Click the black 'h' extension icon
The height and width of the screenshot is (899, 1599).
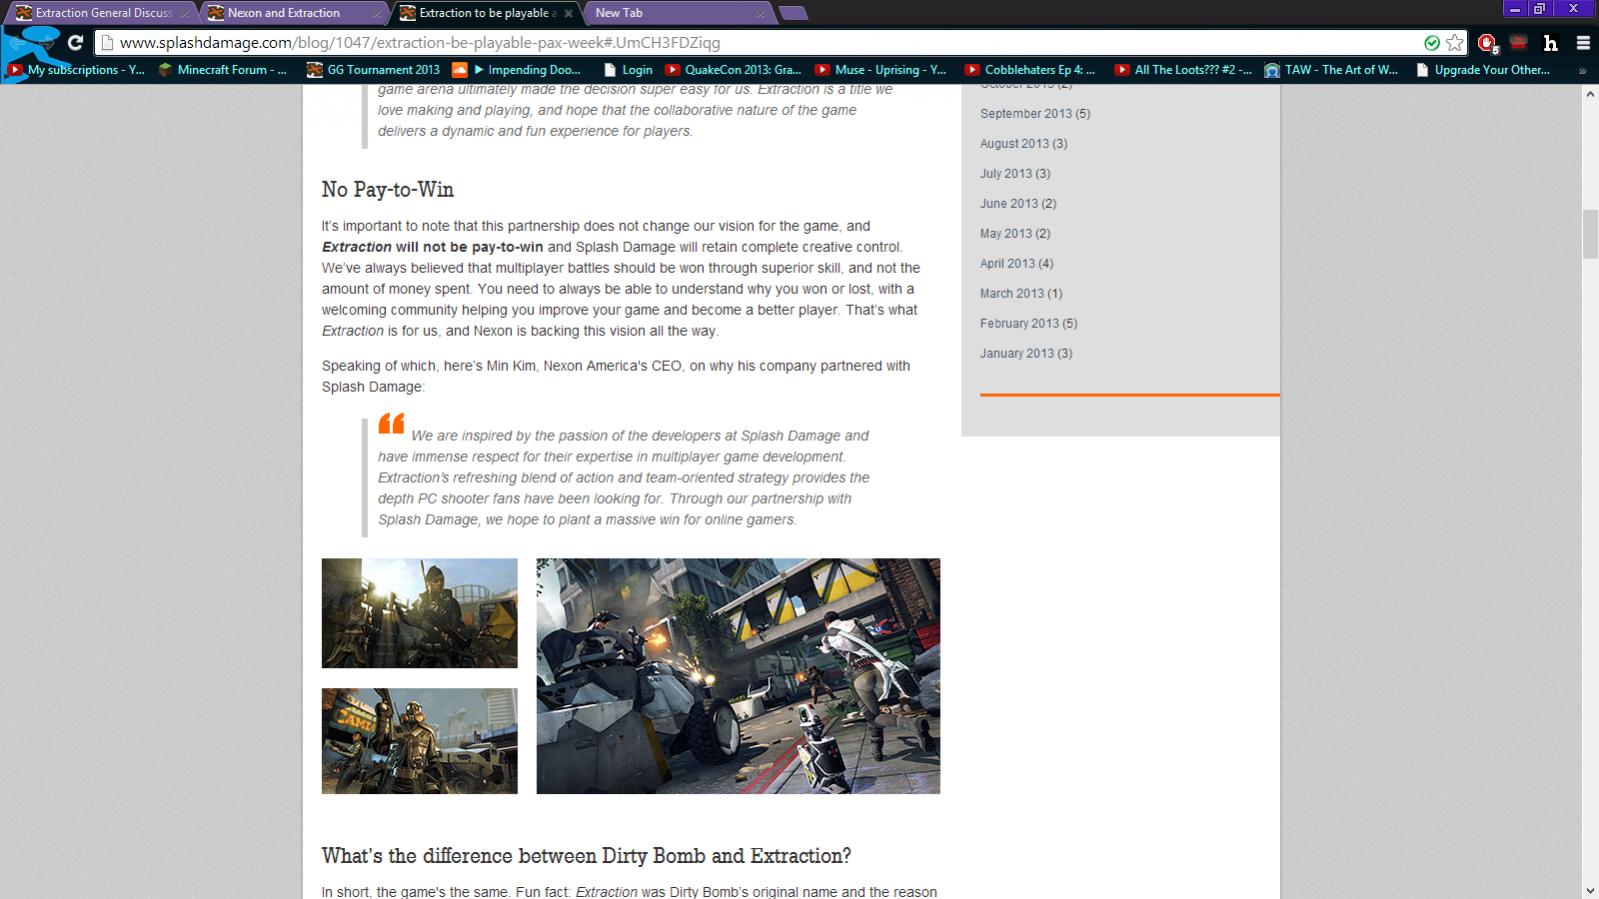[1550, 43]
